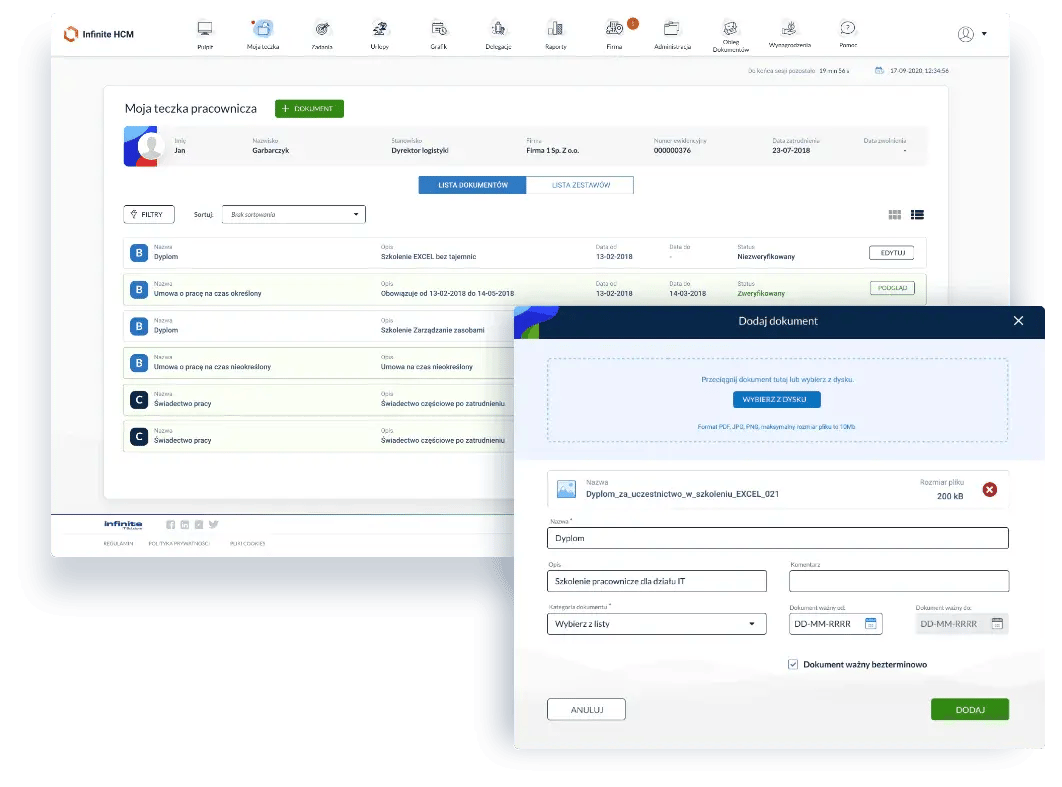Image resolution: width=1062 pixels, height=787 pixels.
Task: Click the 'Zweryfikowany' status text
Action: pos(761,293)
